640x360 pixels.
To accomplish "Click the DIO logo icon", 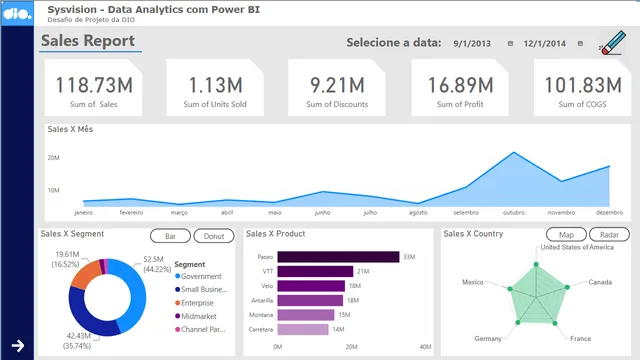I will pos(17,14).
